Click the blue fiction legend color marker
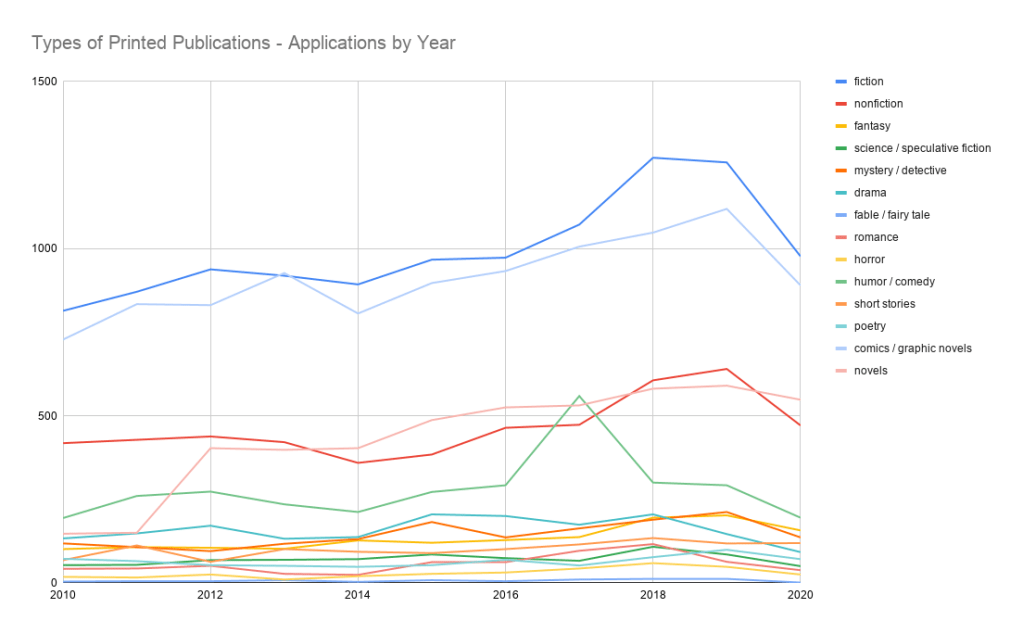 click(x=842, y=82)
